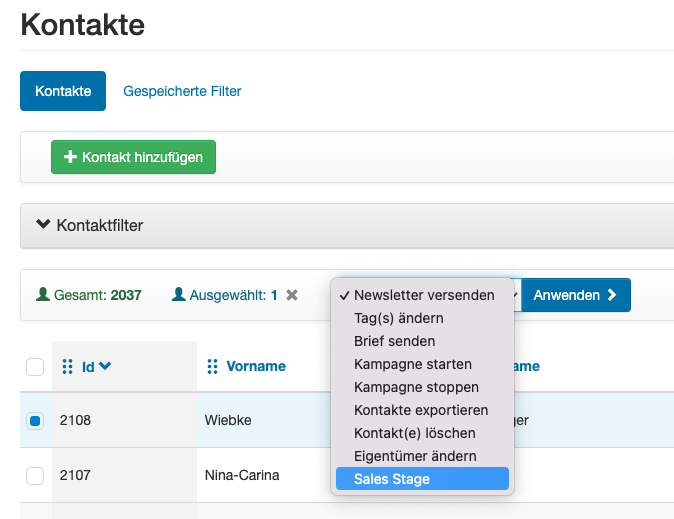The width and height of the screenshot is (674, 519).
Task: Click the person icon next to Gesamt
Action: 43,295
